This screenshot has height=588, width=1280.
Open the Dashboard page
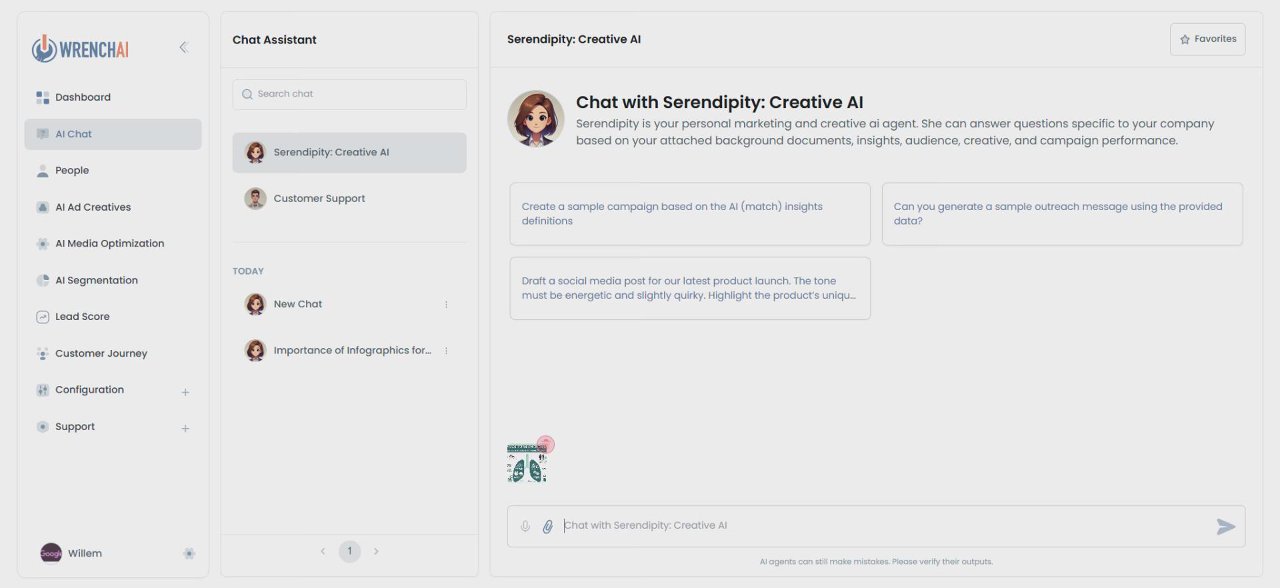tap(83, 97)
